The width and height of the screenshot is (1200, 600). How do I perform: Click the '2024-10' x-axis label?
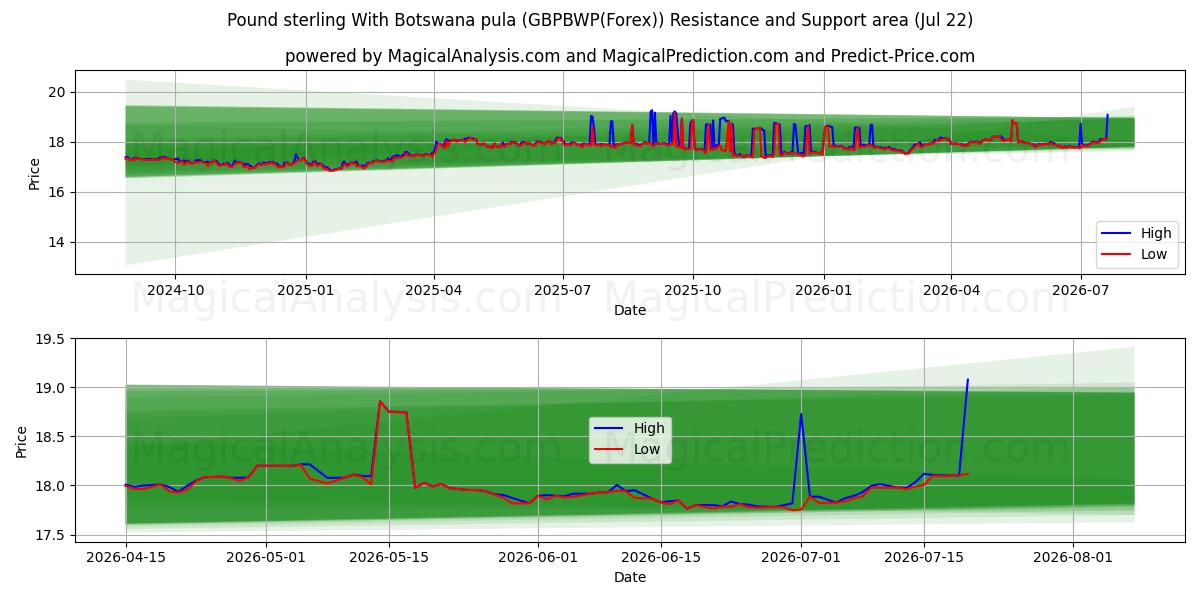175,290
